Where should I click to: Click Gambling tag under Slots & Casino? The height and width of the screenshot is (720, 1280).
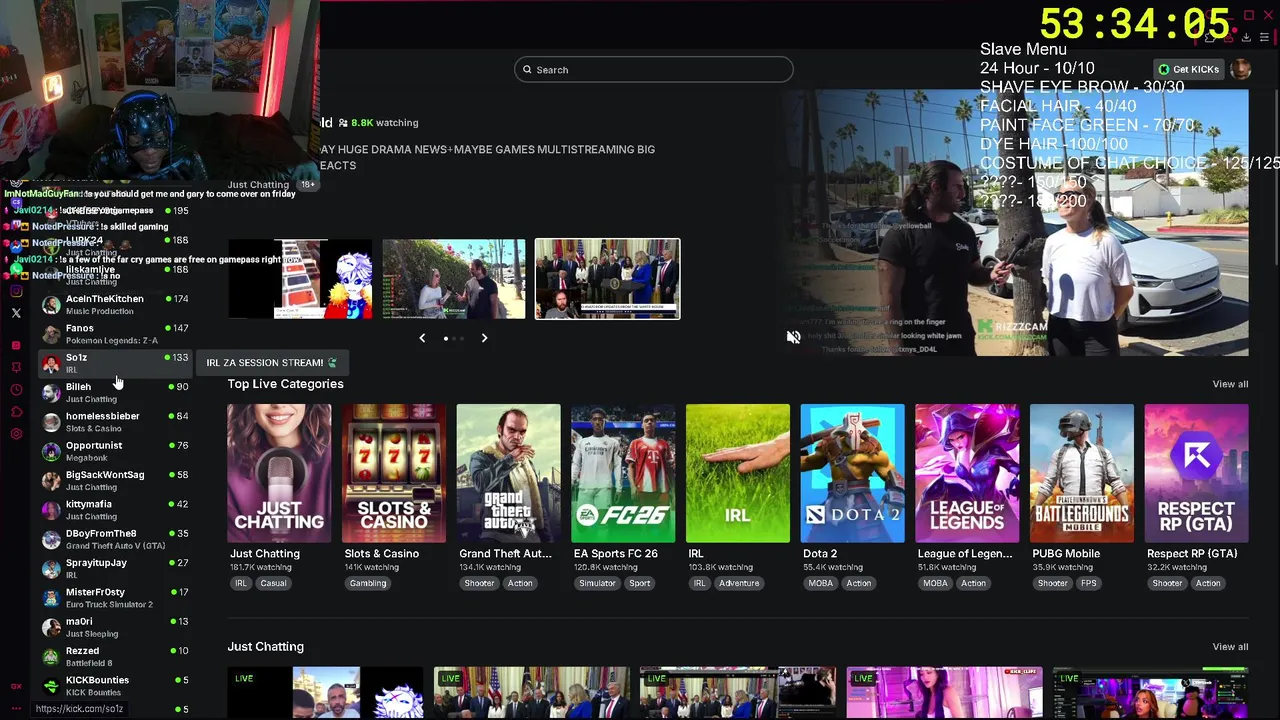point(368,583)
